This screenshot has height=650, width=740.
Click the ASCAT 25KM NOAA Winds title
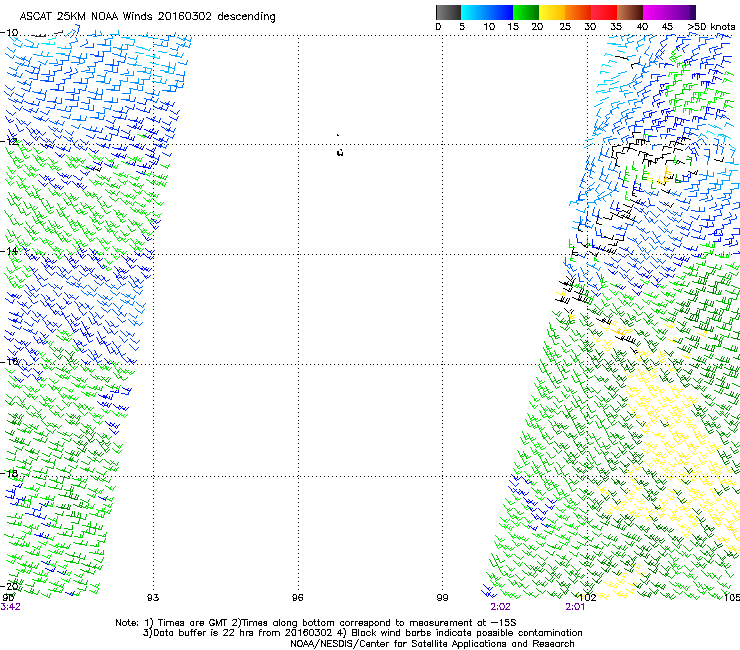pos(147,16)
